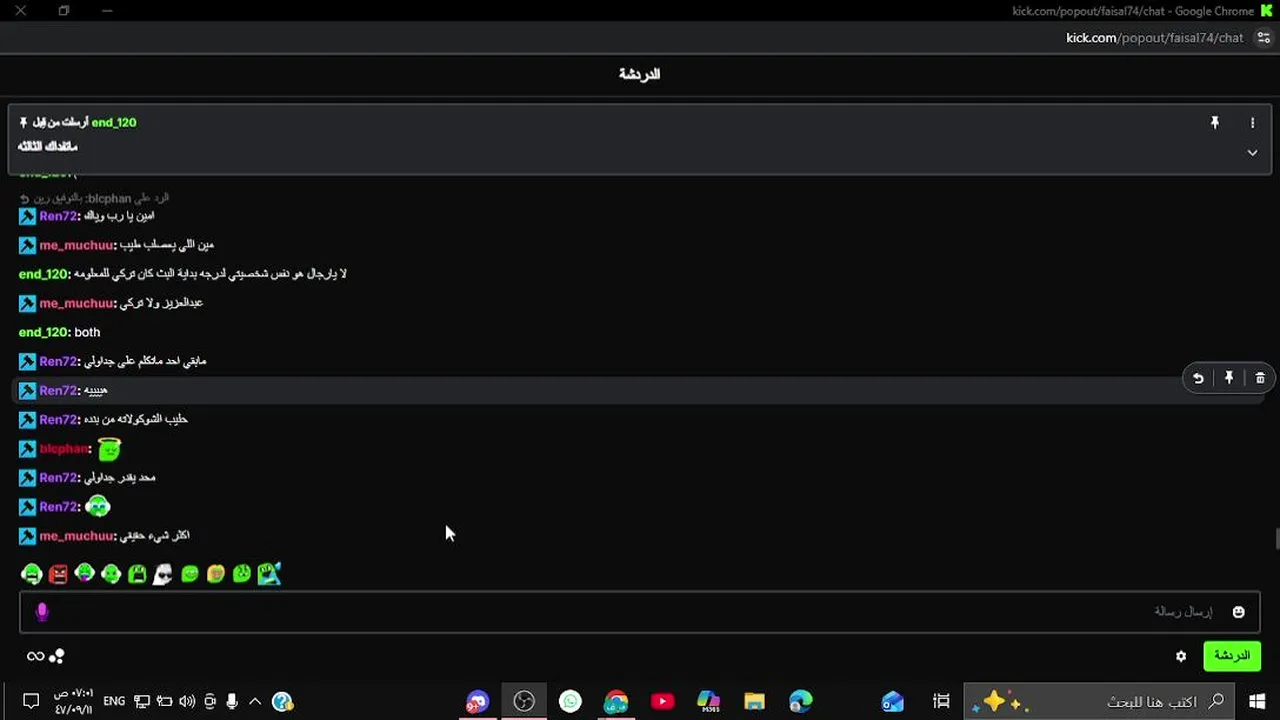
Task: Click the battery icon in system tray
Action: pos(164,701)
